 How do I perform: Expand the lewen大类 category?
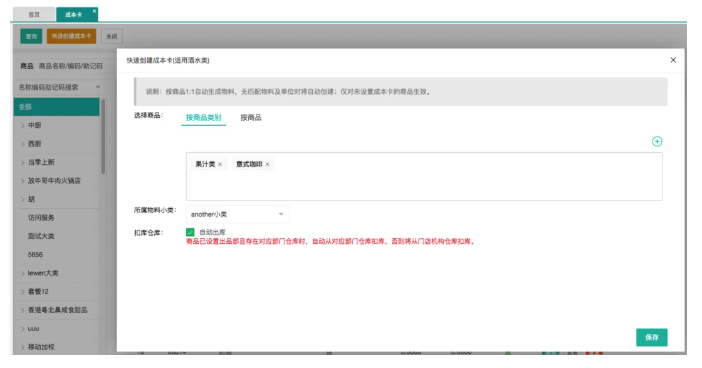point(22,273)
